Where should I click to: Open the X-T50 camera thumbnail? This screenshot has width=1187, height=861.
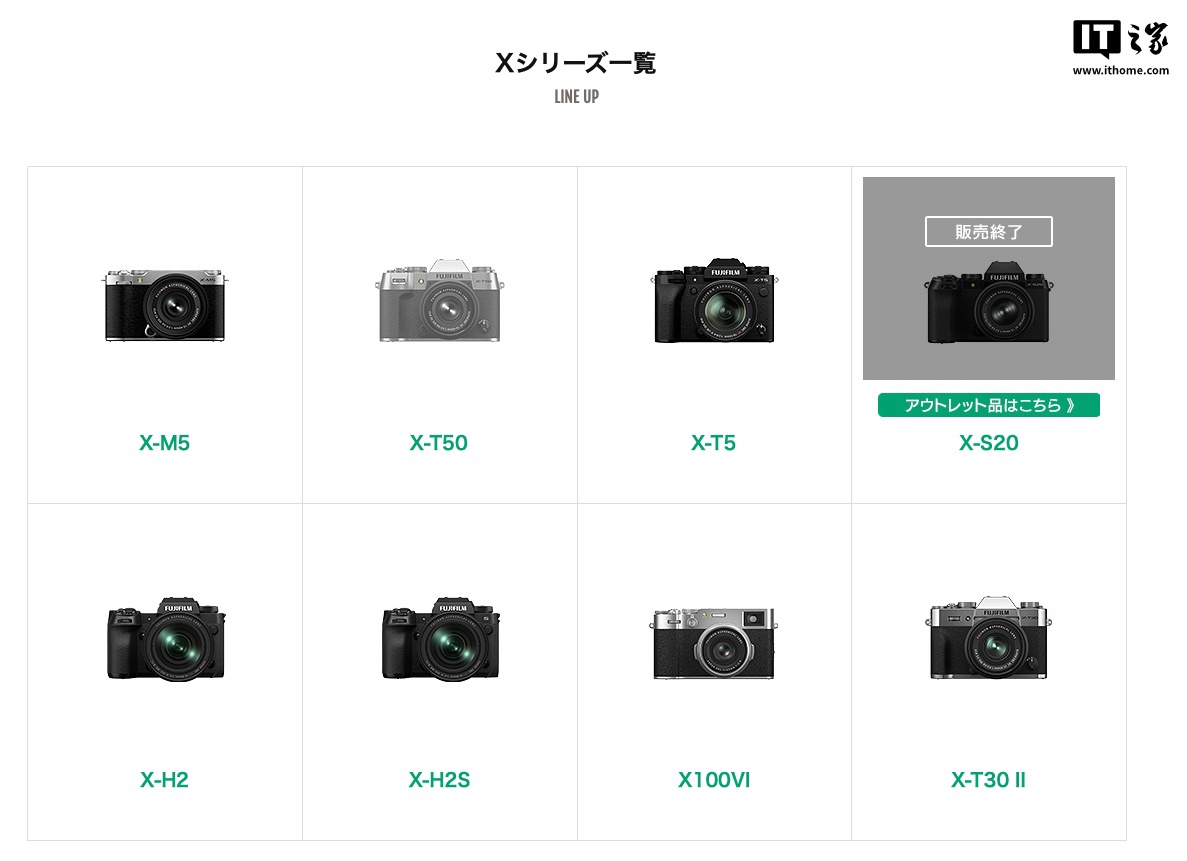440,301
